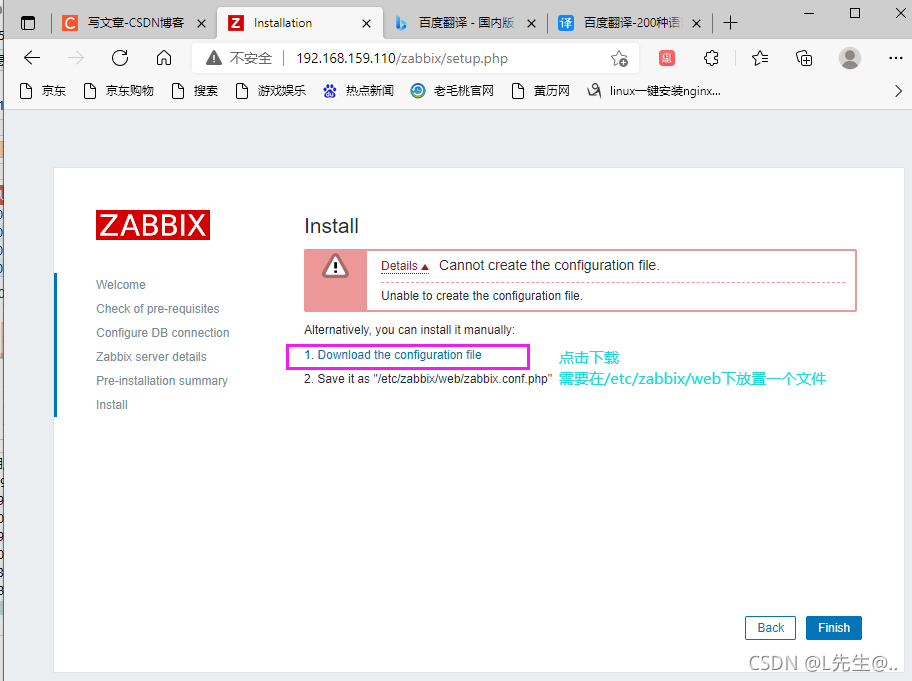Viewport: 912px width, 681px height.
Task: Click the warning triangle in error box
Action: (336, 266)
